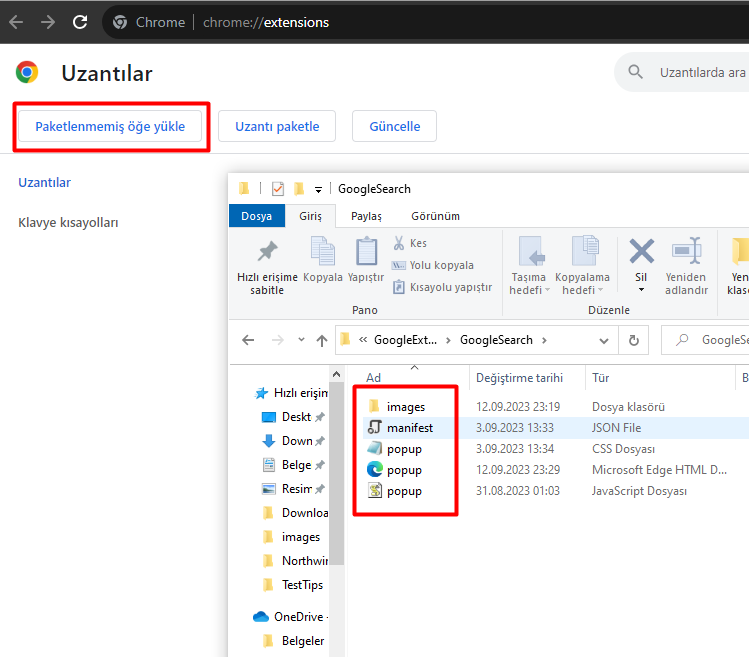Image resolution: width=749 pixels, height=657 pixels.
Task: Click Kısayolu yapıştır command
Action: [x=442, y=287]
